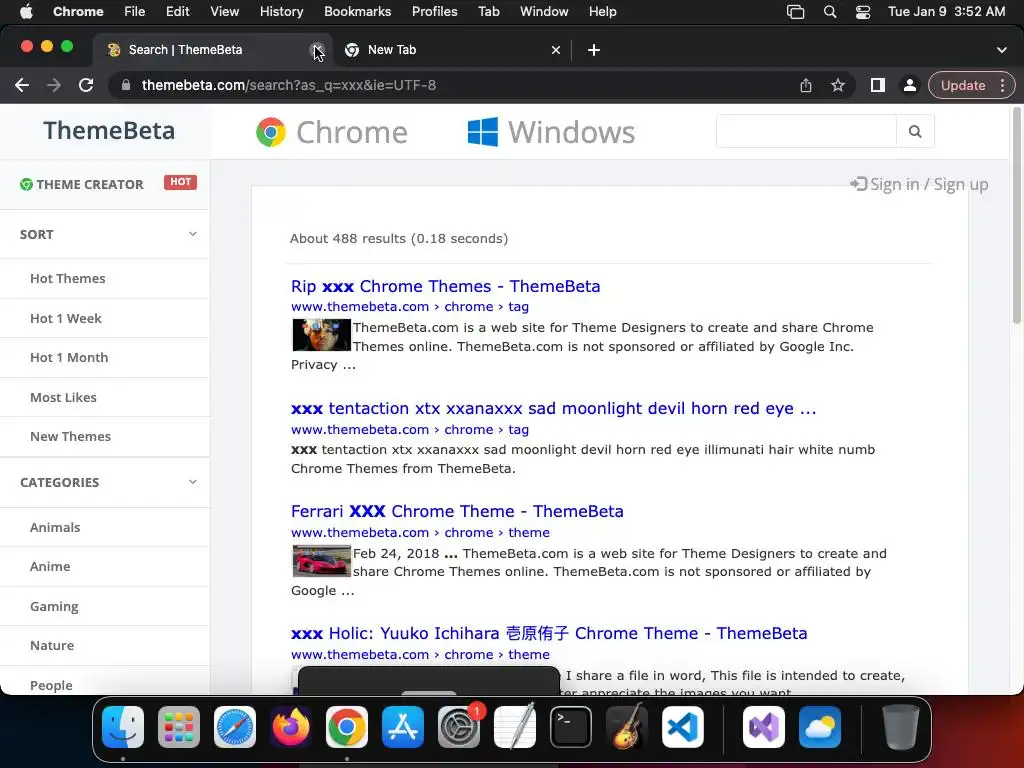Image resolution: width=1024 pixels, height=768 pixels.
Task: Open the Rip xxx Chrome Themes result
Action: point(445,287)
